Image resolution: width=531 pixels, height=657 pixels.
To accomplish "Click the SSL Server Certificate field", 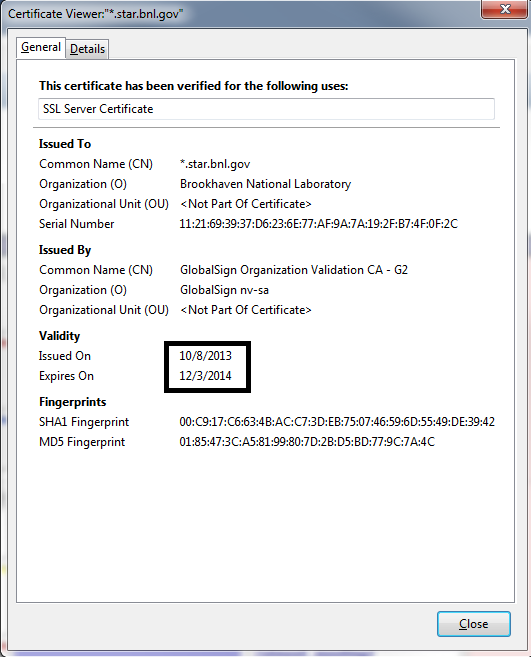I will click(x=266, y=109).
